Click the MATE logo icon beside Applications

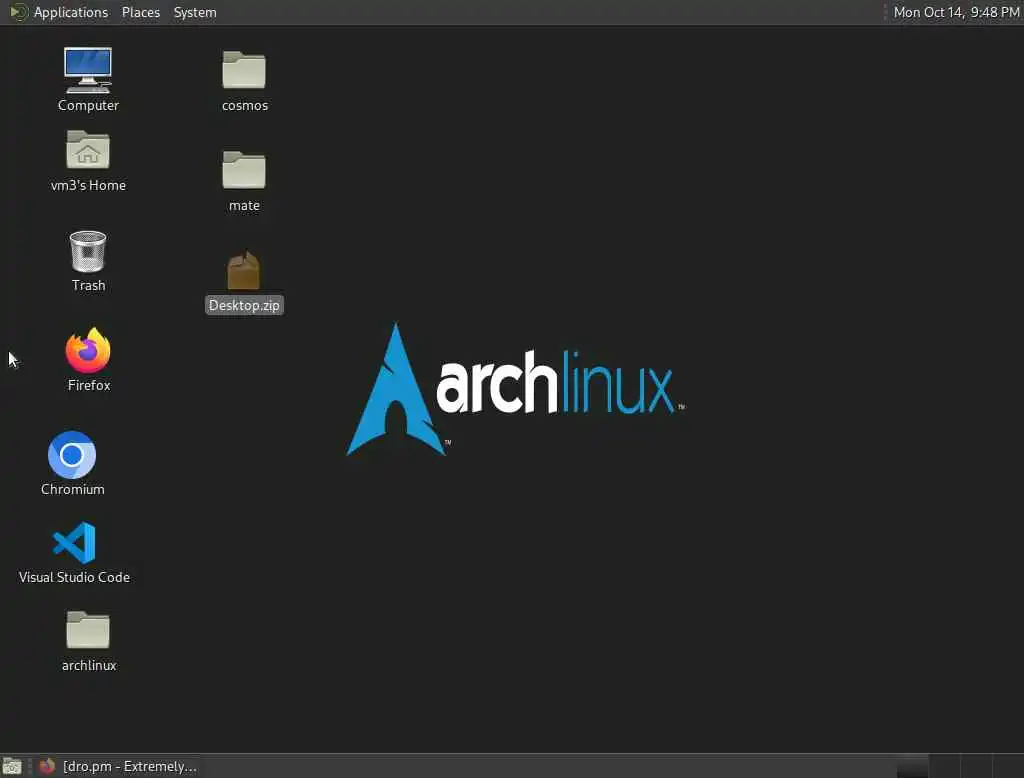tap(19, 12)
